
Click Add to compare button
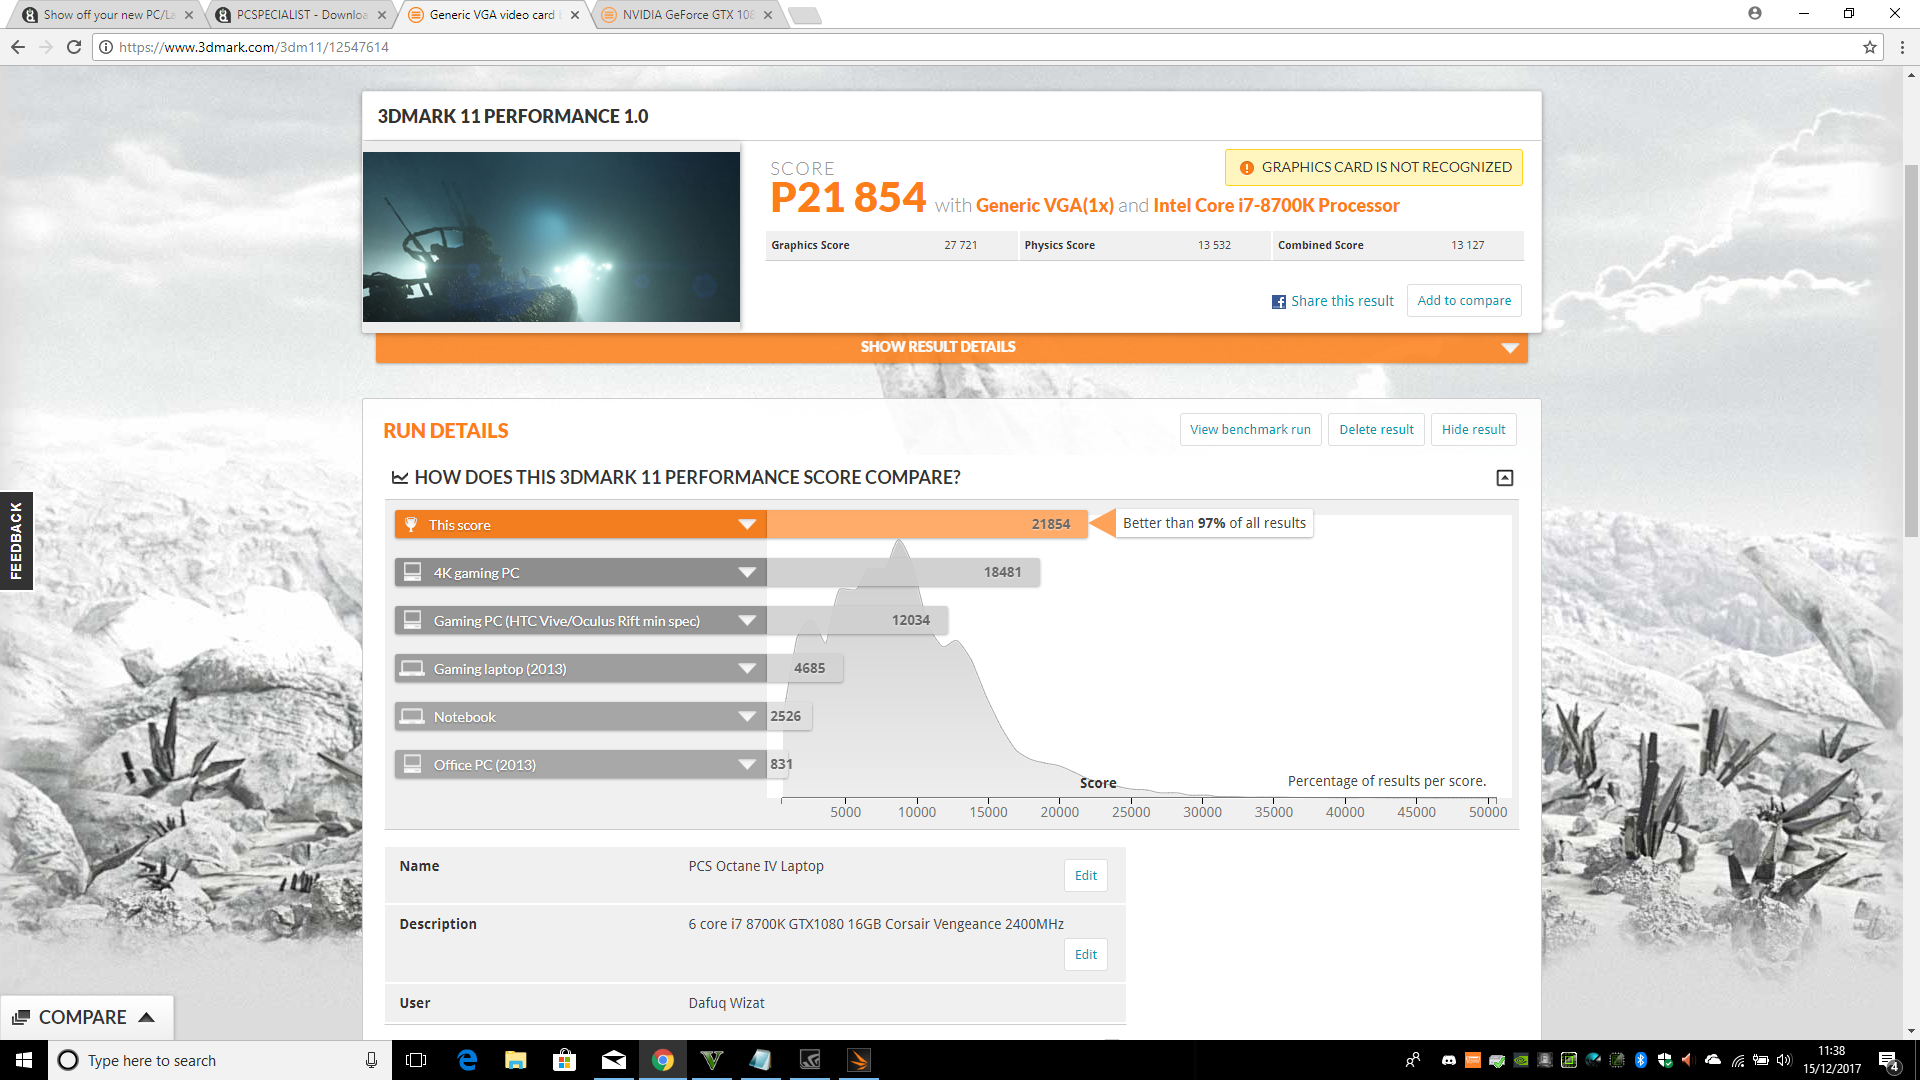1464,301
